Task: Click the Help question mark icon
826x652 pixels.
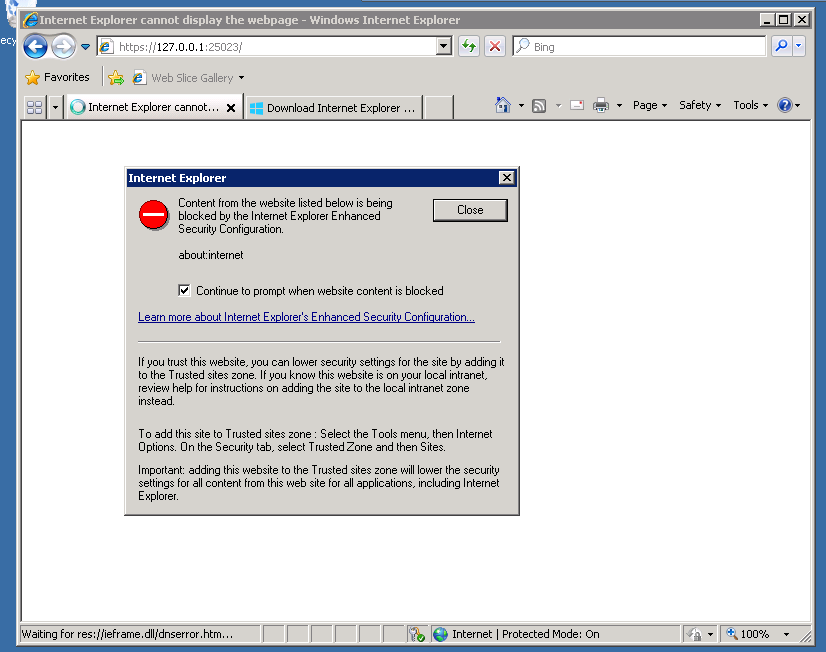Action: 785,105
